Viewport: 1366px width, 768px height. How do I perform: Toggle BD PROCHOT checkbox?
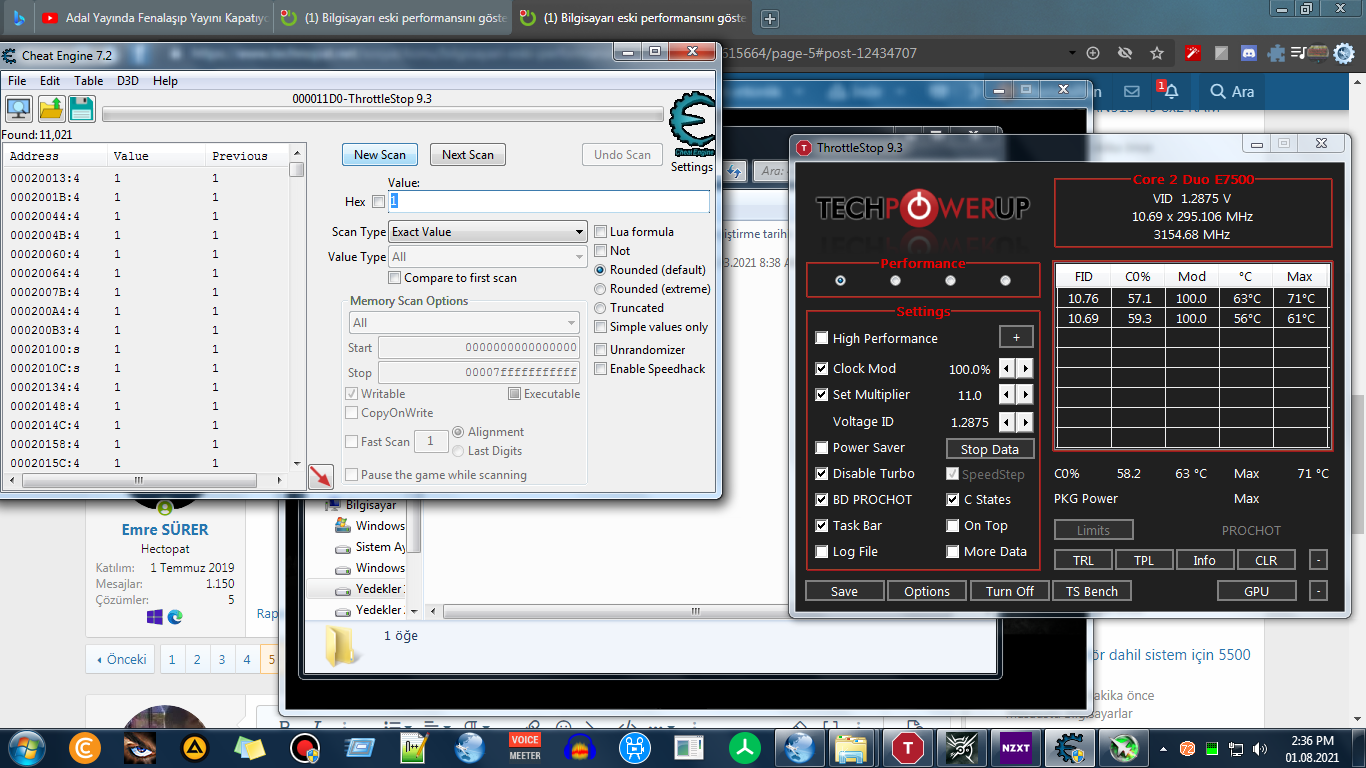pos(822,500)
